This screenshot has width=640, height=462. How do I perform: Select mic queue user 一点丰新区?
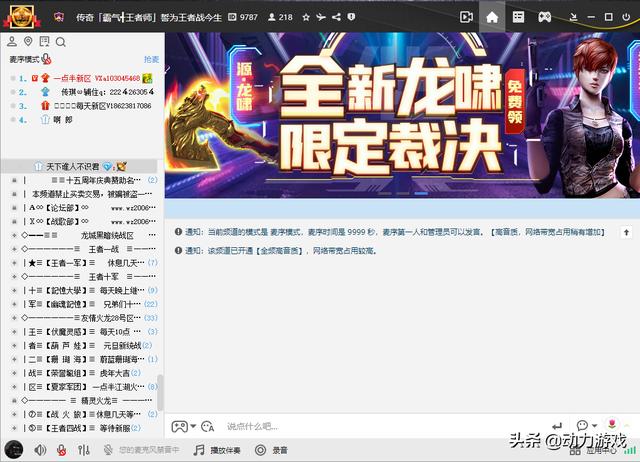coord(82,78)
